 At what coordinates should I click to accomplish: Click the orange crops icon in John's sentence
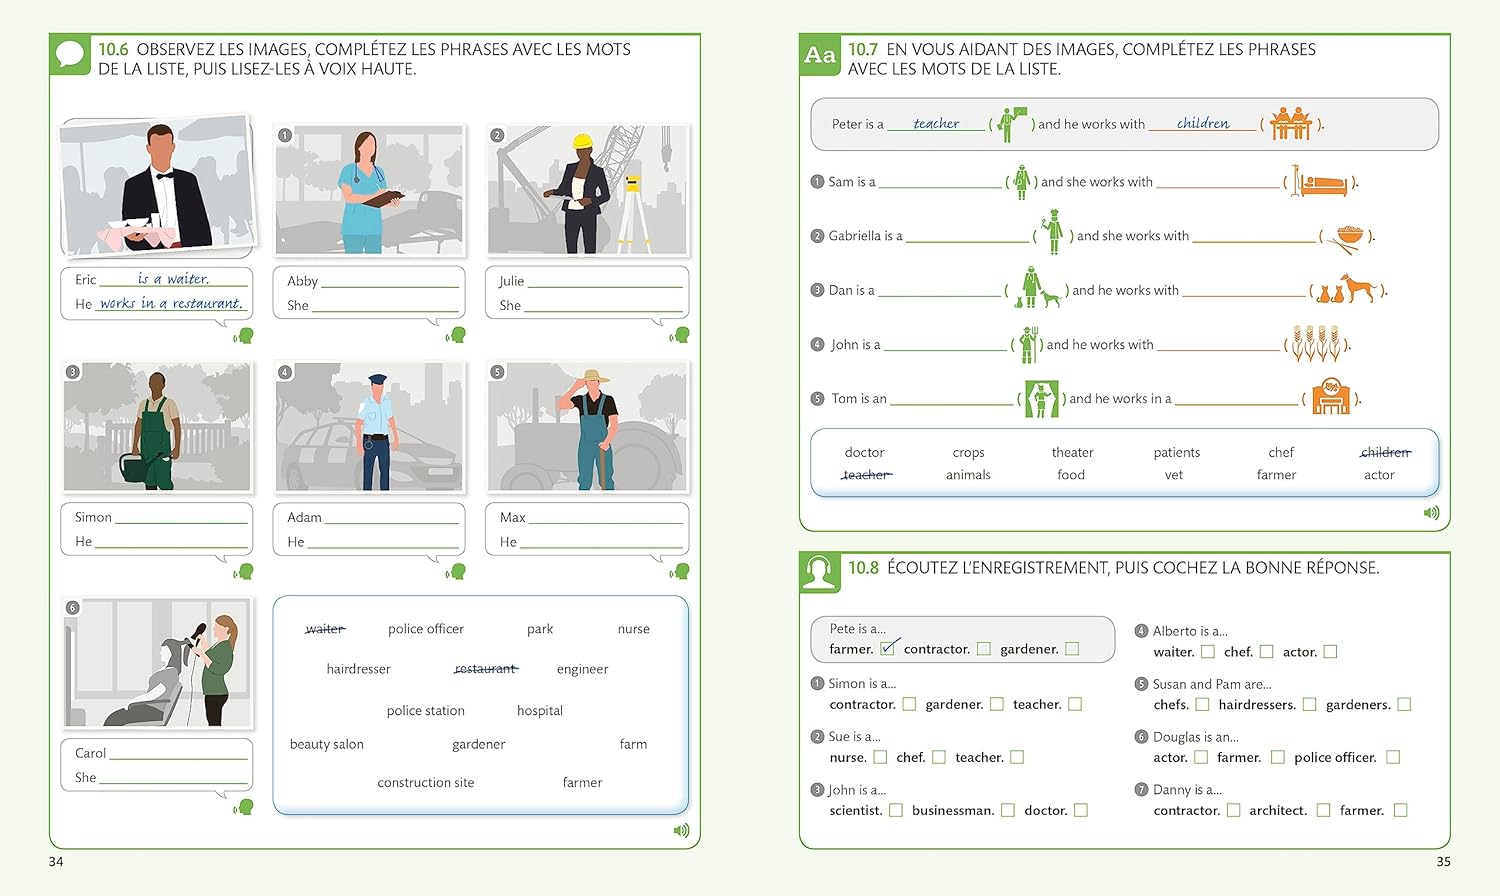(x=1314, y=343)
